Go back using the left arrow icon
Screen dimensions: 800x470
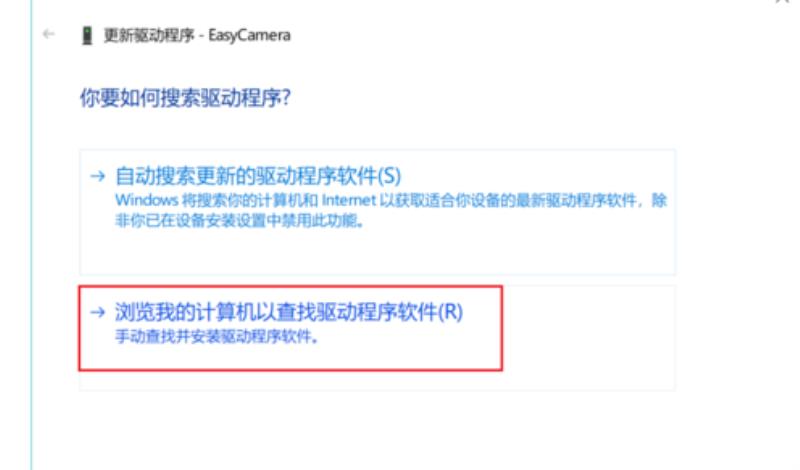coord(49,34)
